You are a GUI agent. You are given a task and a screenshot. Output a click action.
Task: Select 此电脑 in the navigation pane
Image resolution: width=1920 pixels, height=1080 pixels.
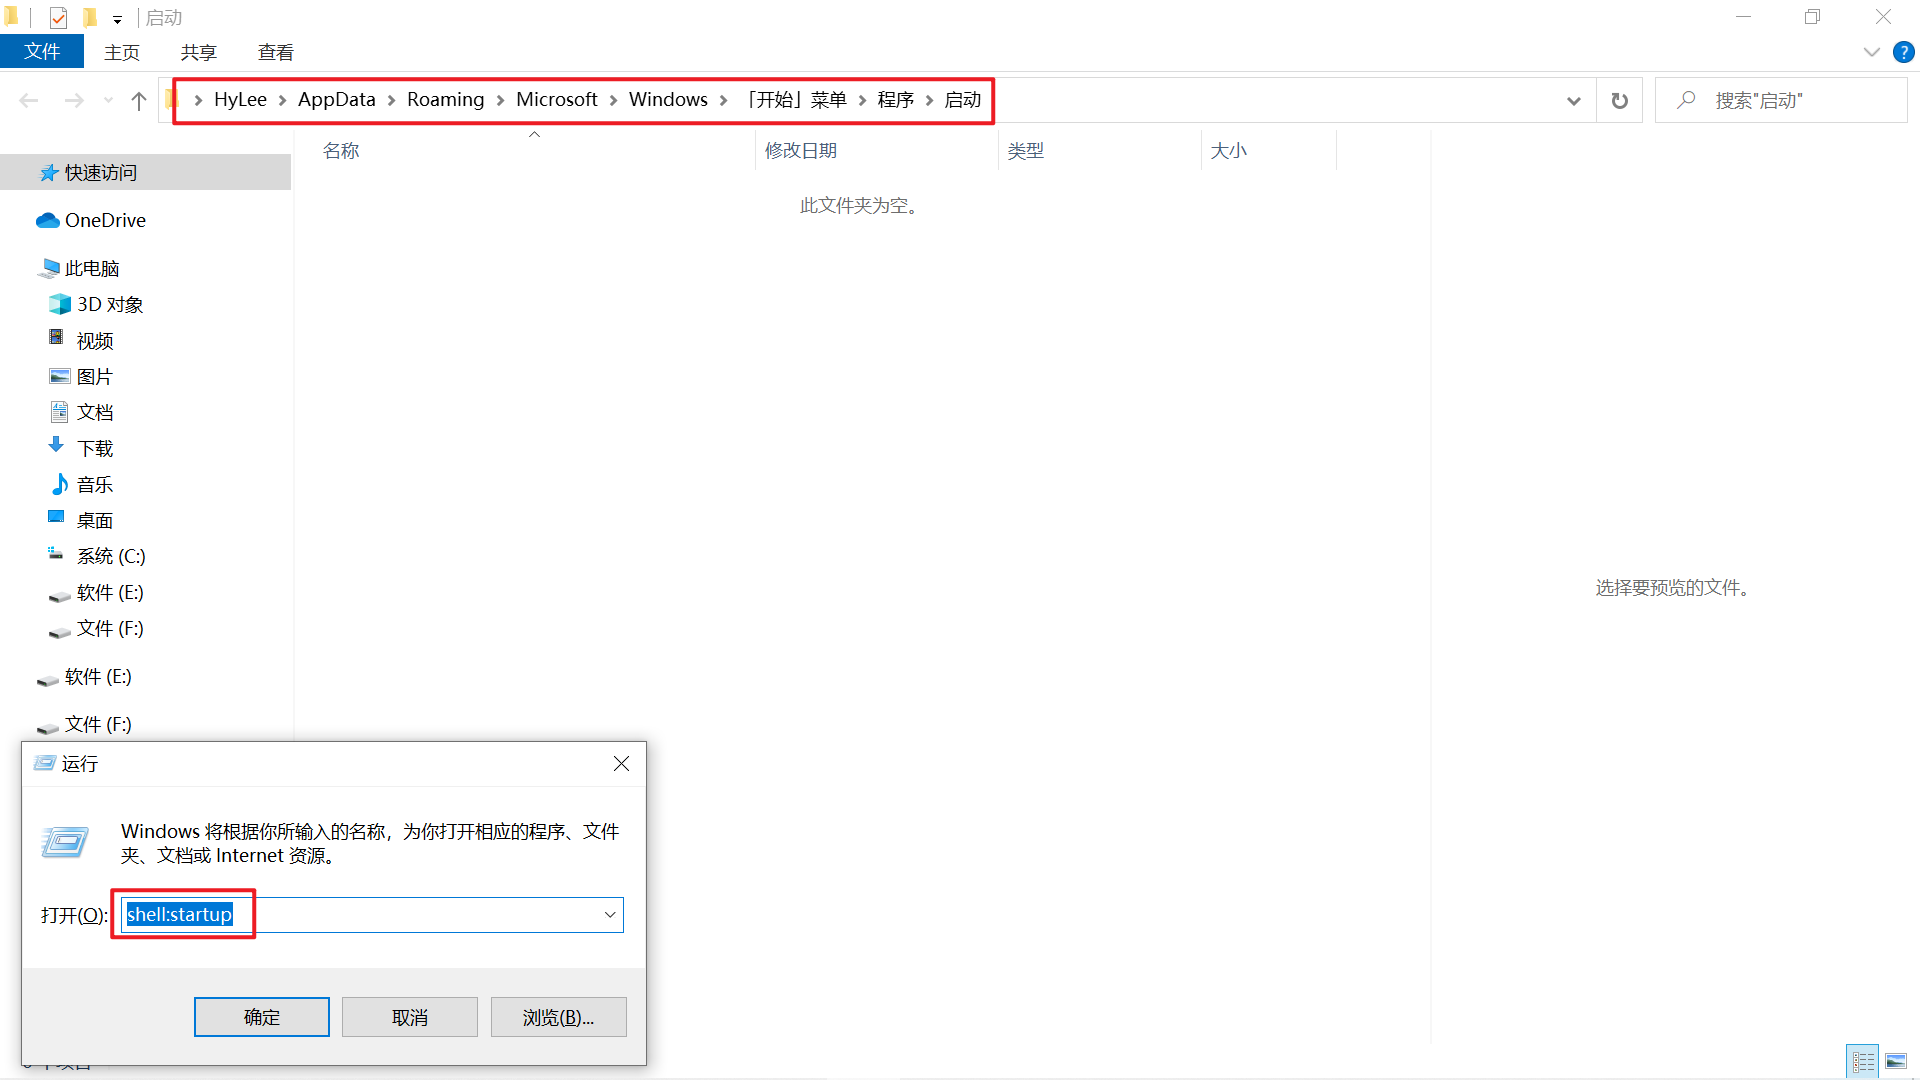[92, 268]
